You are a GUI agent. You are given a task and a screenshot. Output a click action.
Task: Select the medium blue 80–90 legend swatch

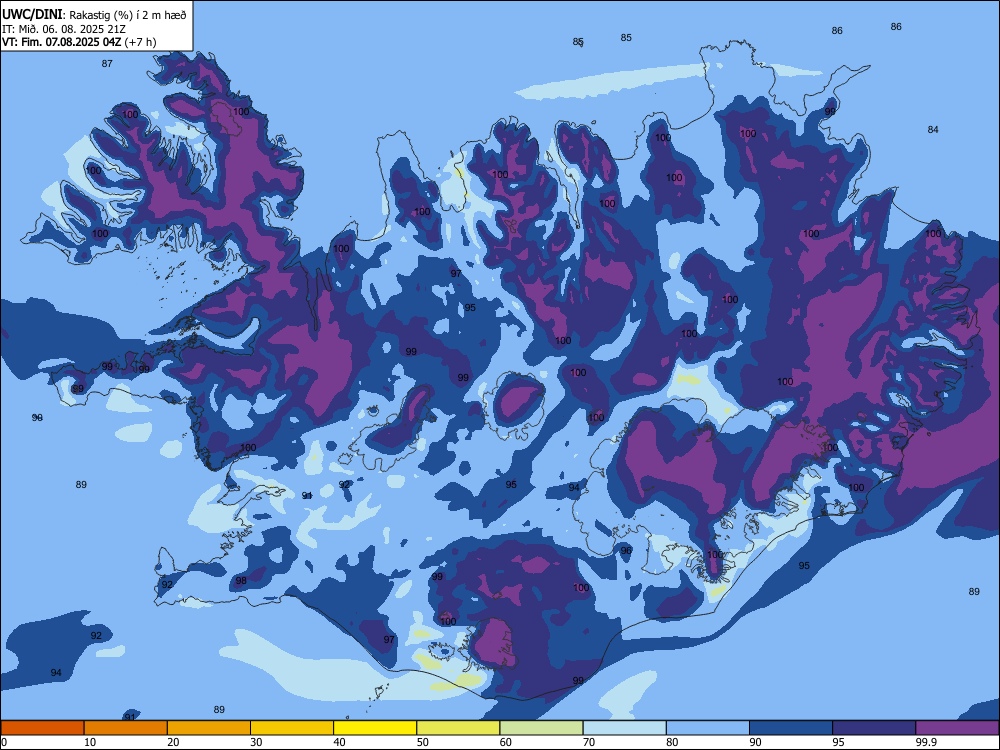point(708,728)
